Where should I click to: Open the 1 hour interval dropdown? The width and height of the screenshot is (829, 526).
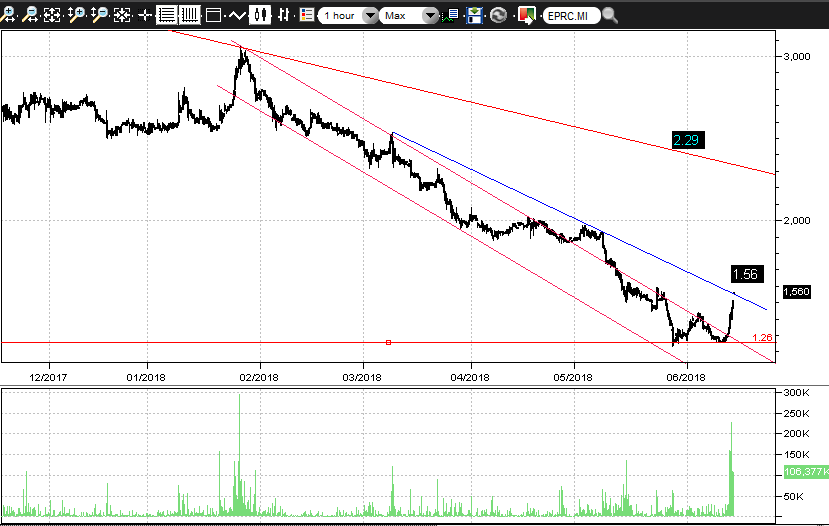coord(348,16)
